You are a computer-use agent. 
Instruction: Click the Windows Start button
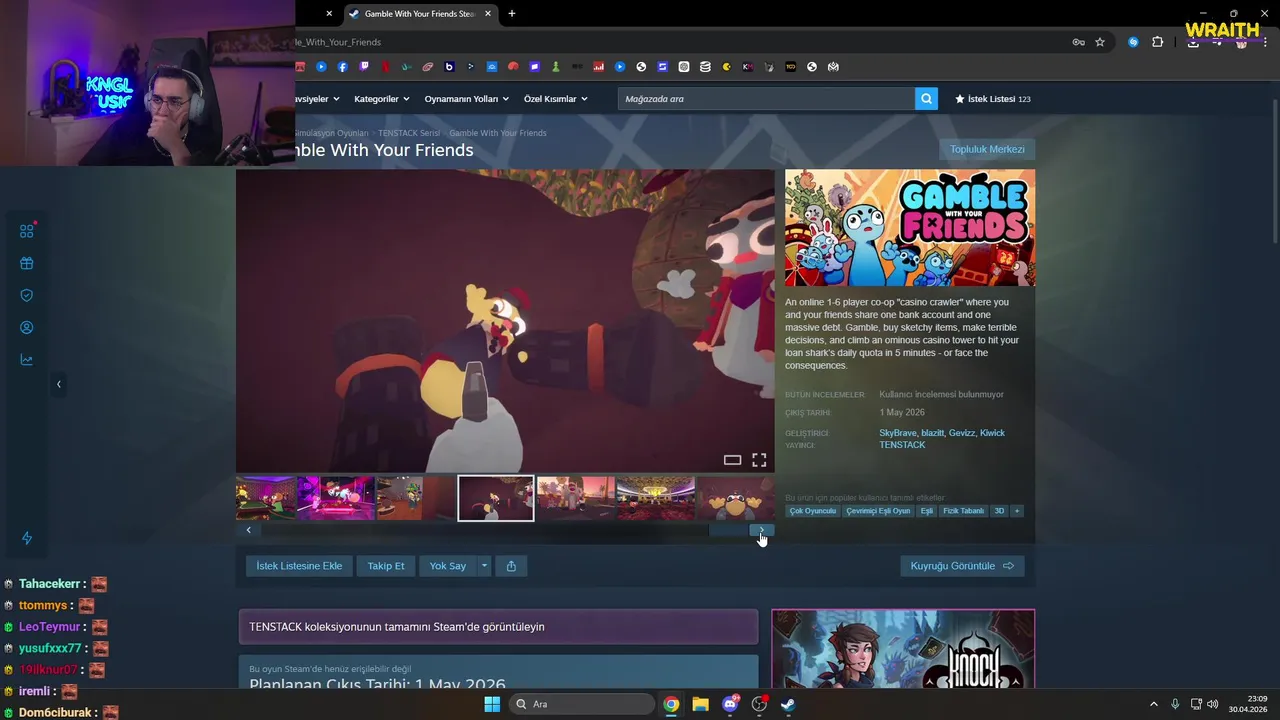[492, 704]
